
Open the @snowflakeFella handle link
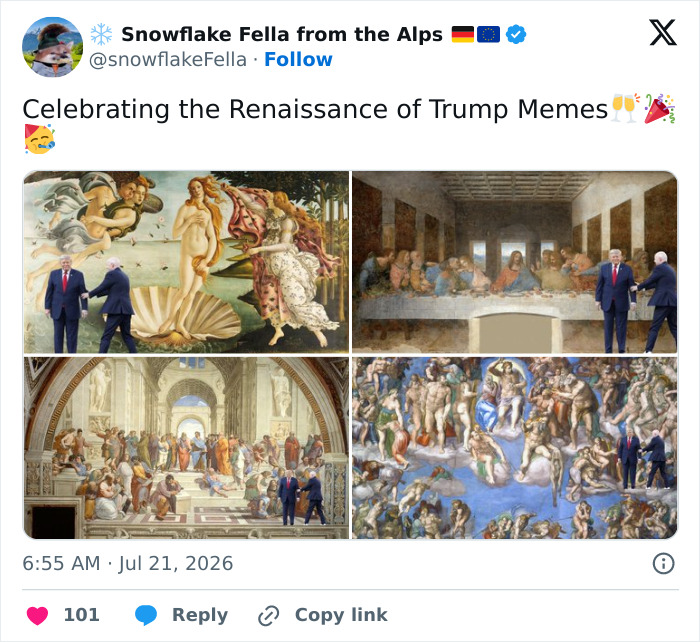pos(168,60)
